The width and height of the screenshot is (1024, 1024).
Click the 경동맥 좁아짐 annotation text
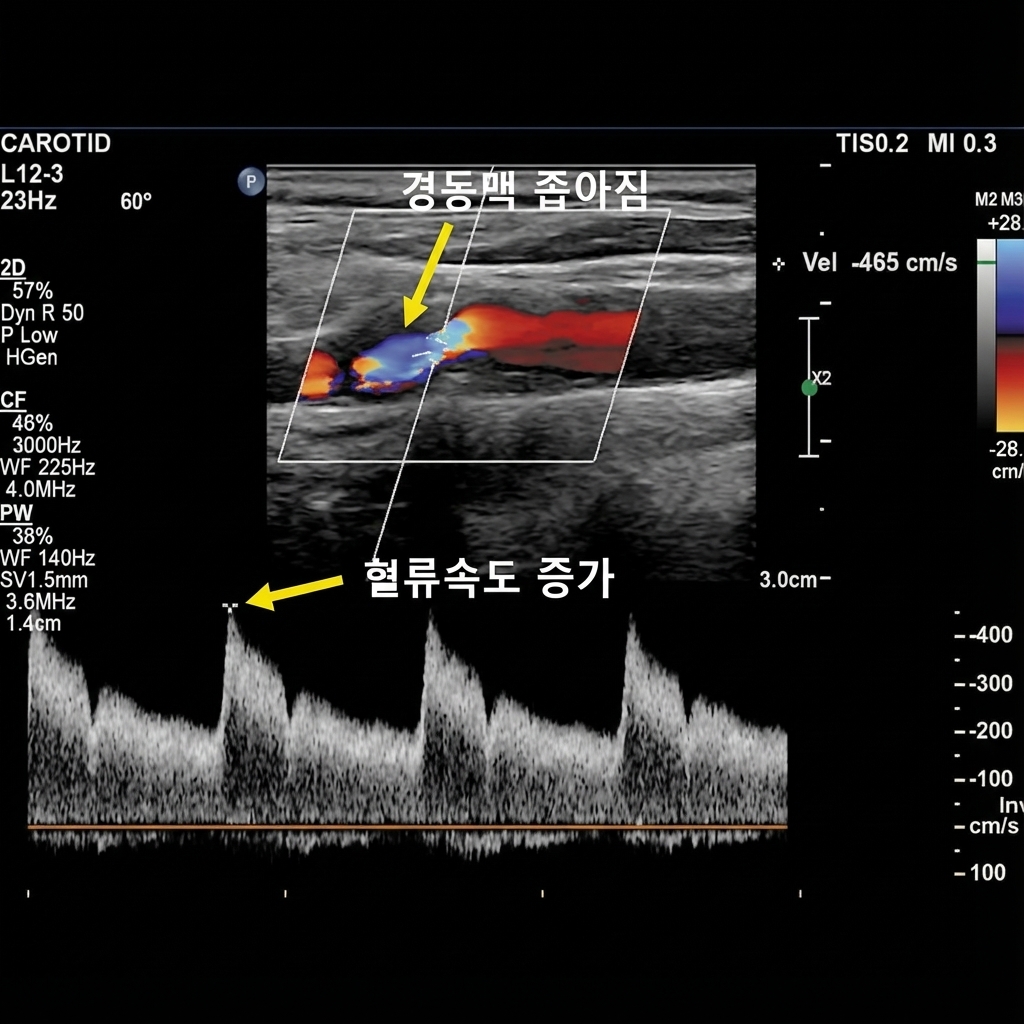point(525,189)
